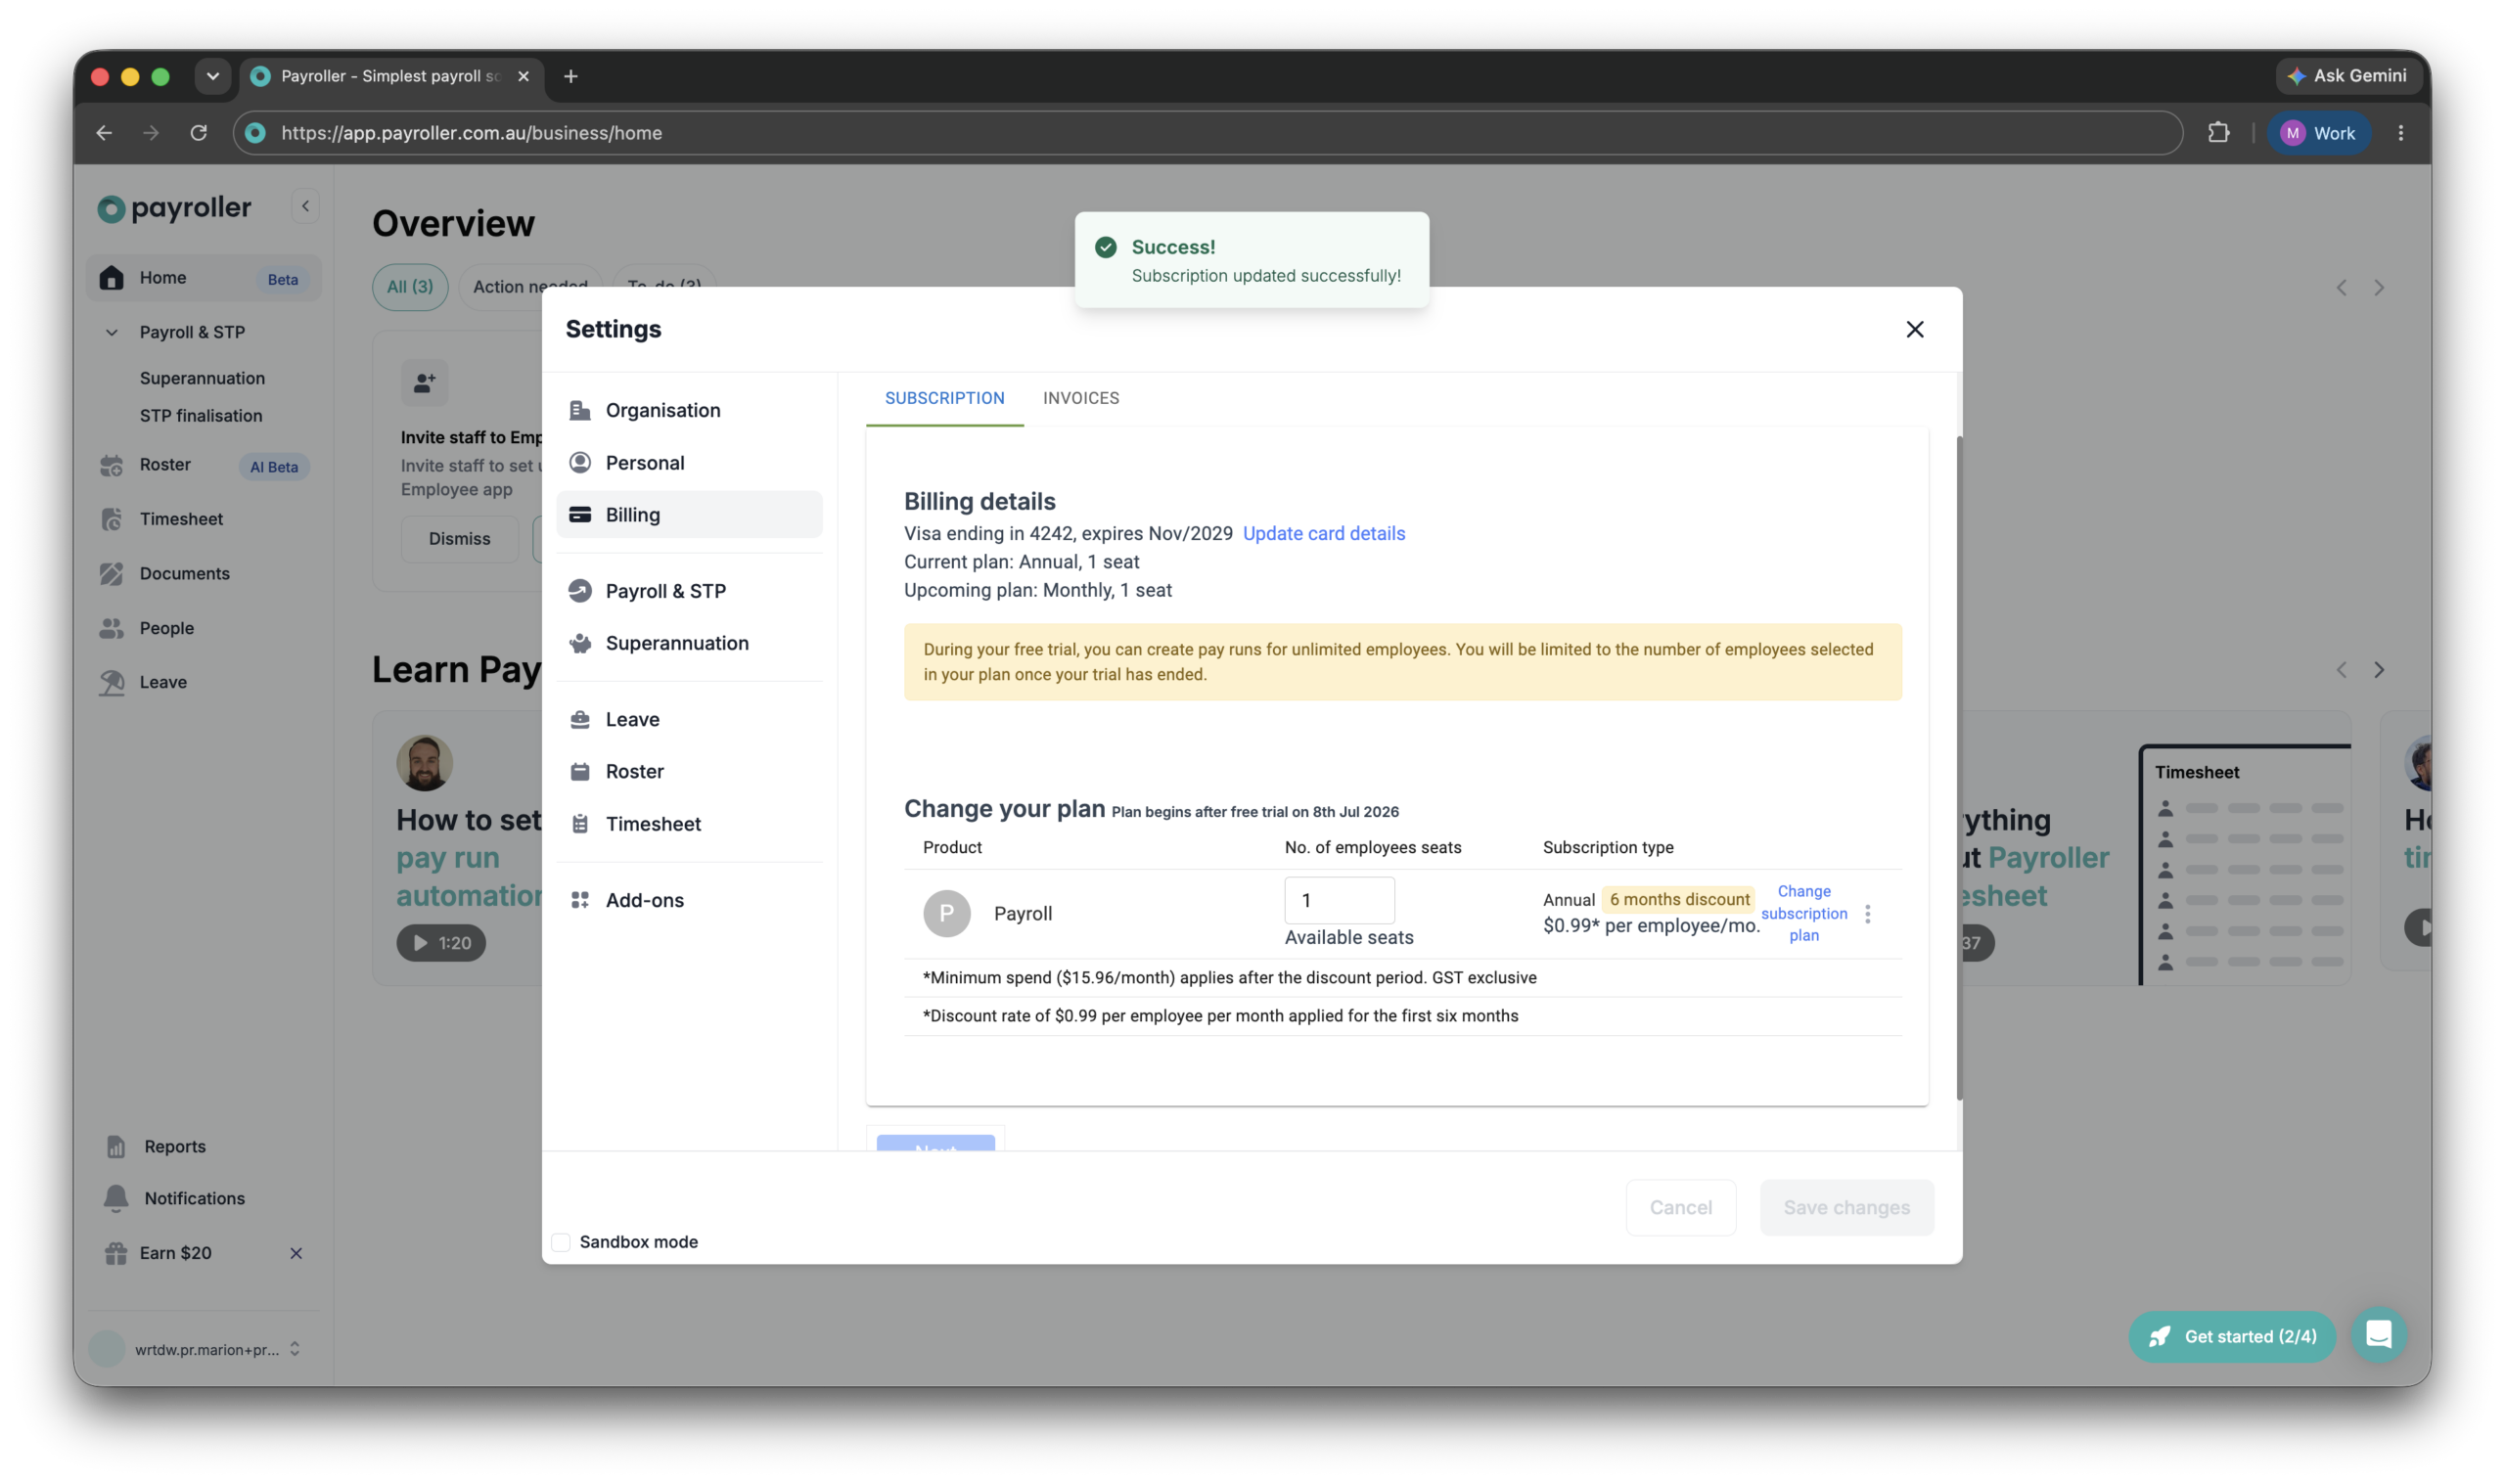Viewport: 2505px width, 1484px height.
Task: Open the chat support bubble
Action: coord(2378,1334)
